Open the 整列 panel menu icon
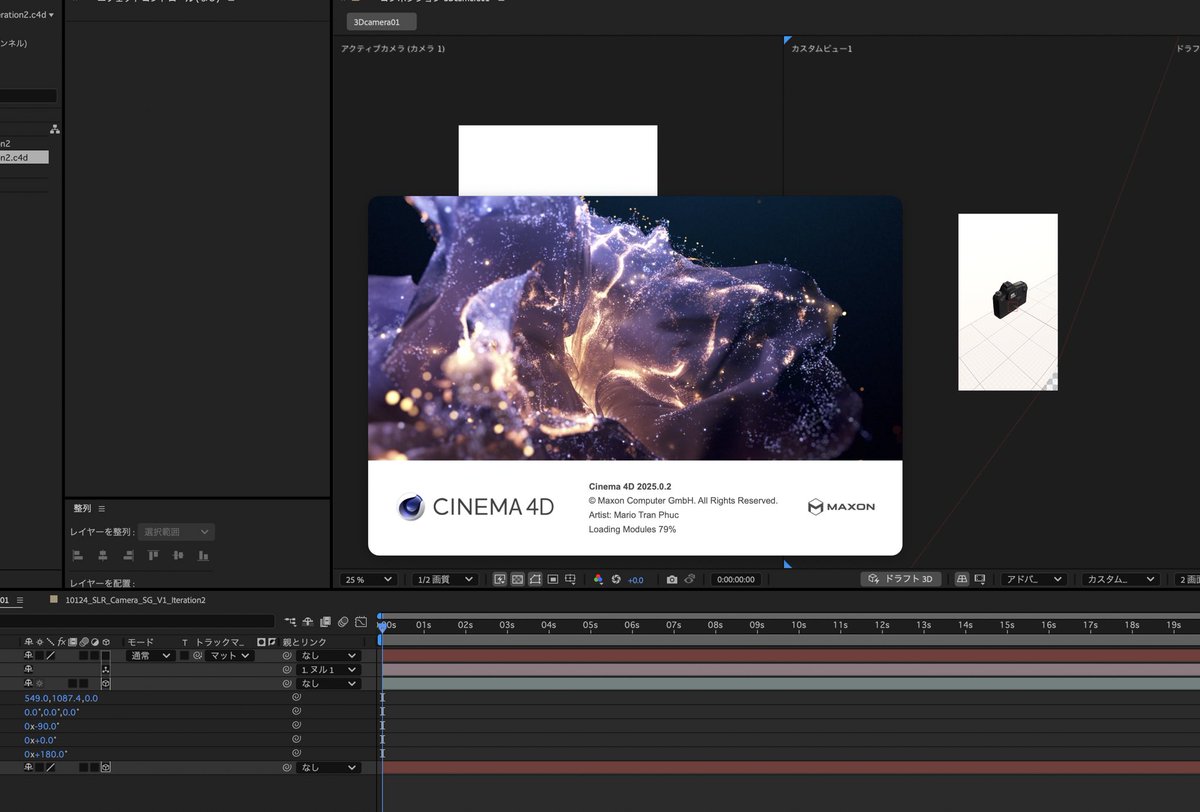The width and height of the screenshot is (1200, 812). pos(101,509)
